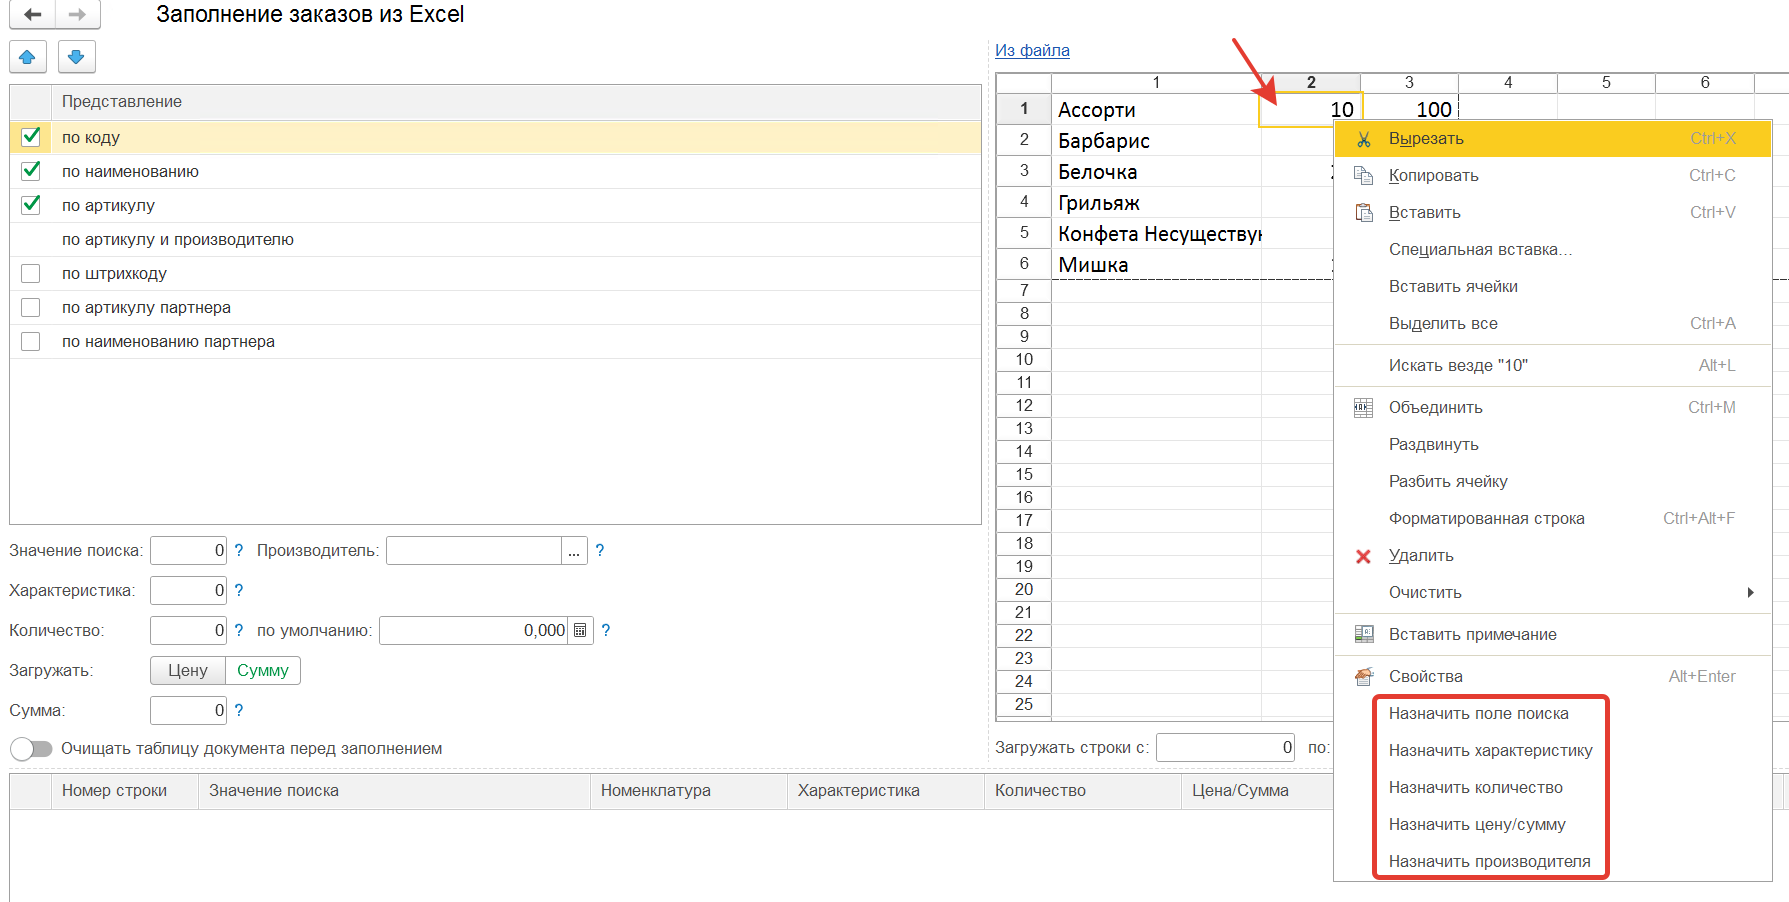Click the paste icon beside Вставить

1363,213
